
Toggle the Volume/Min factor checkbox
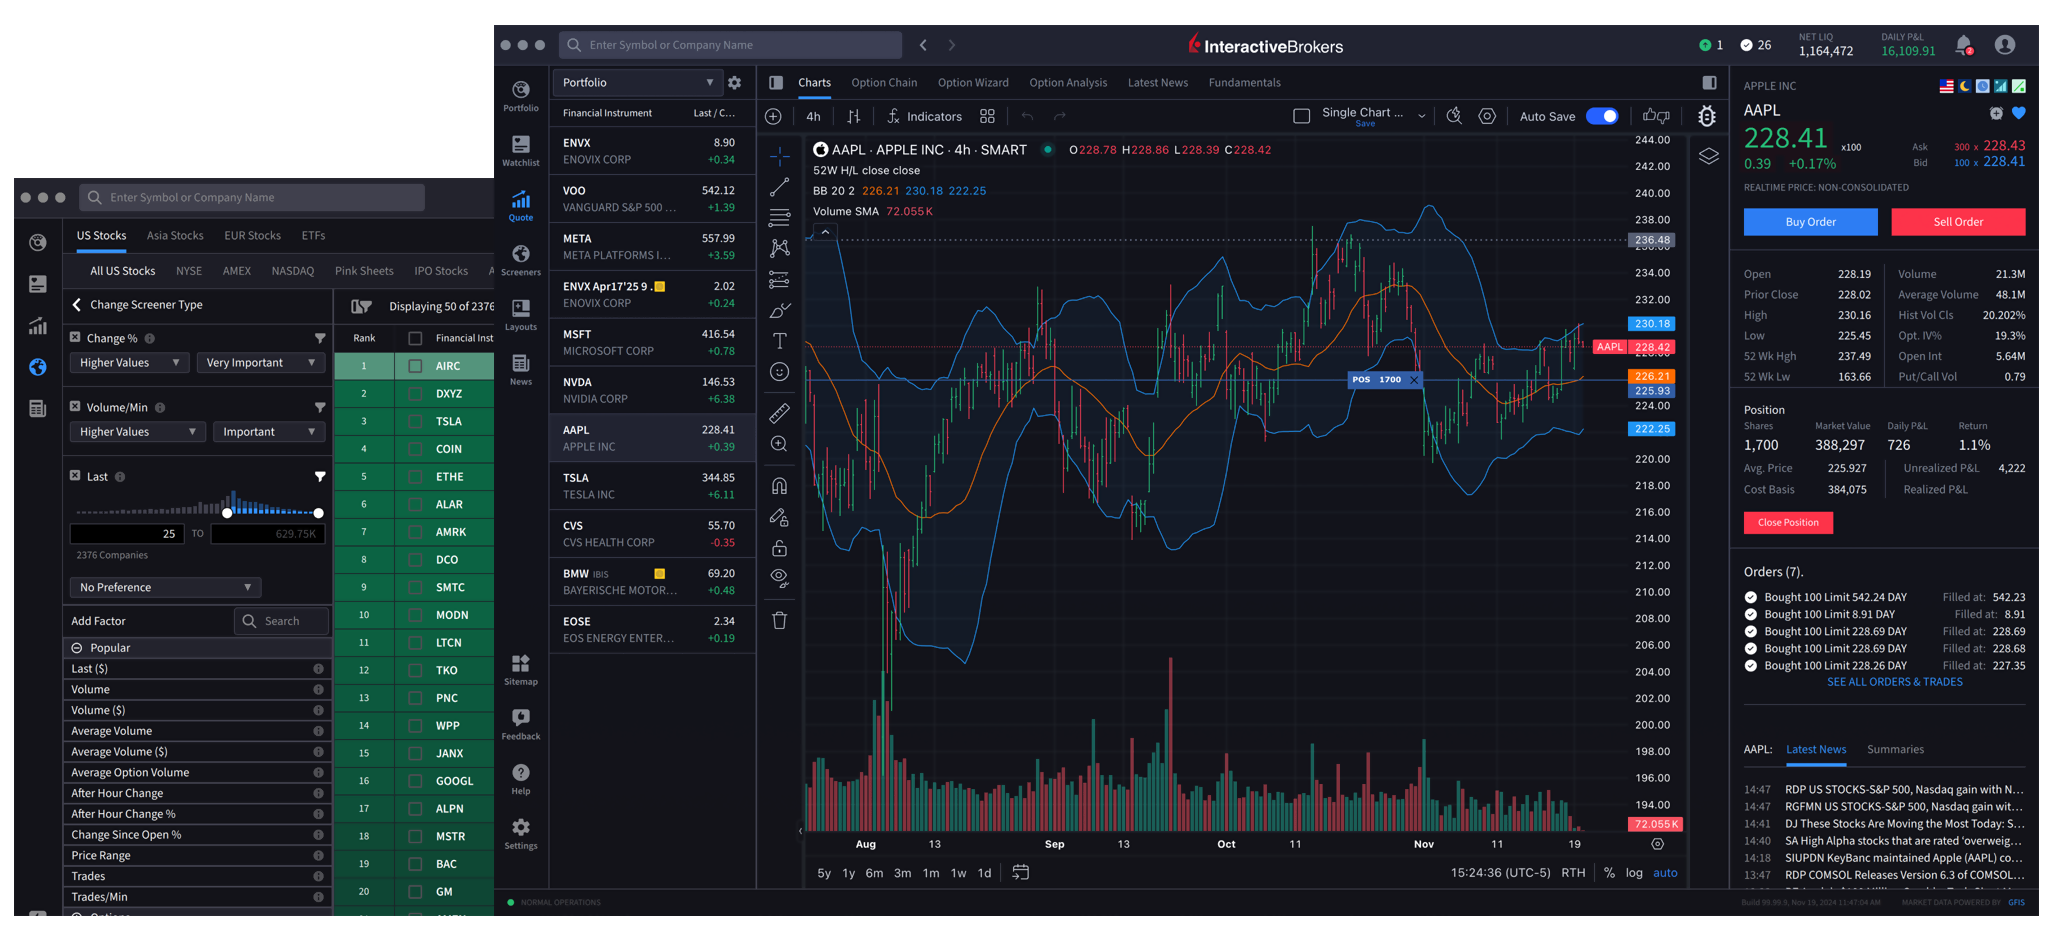[x=75, y=406]
